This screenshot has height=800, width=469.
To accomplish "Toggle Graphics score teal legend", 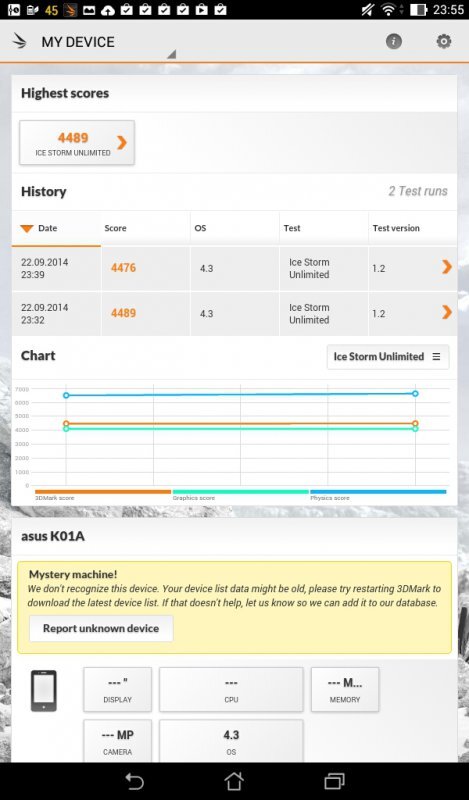I will [x=240, y=494].
